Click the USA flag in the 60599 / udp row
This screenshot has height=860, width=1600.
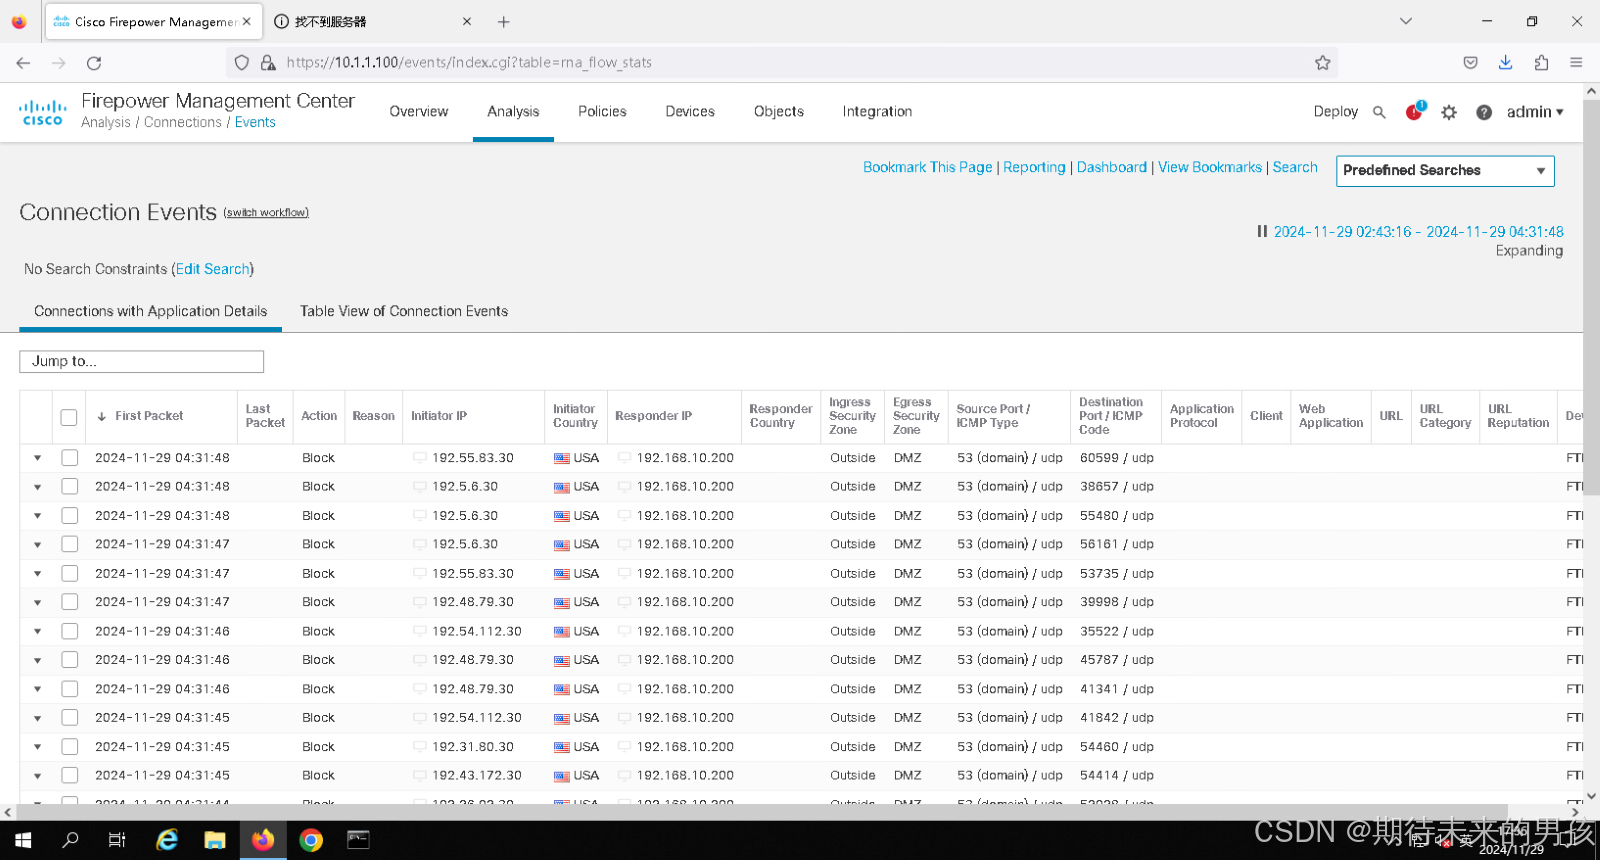(x=562, y=458)
